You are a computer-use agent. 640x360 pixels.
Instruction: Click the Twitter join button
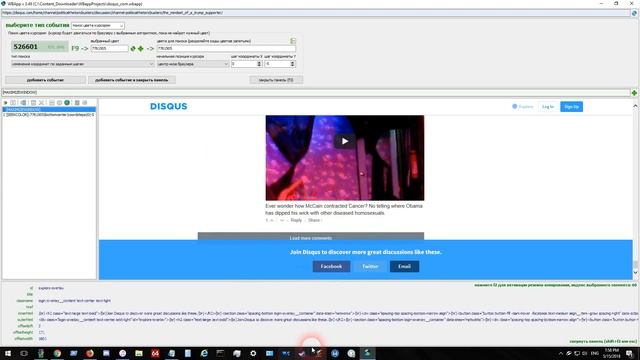pyautogui.click(x=370, y=267)
